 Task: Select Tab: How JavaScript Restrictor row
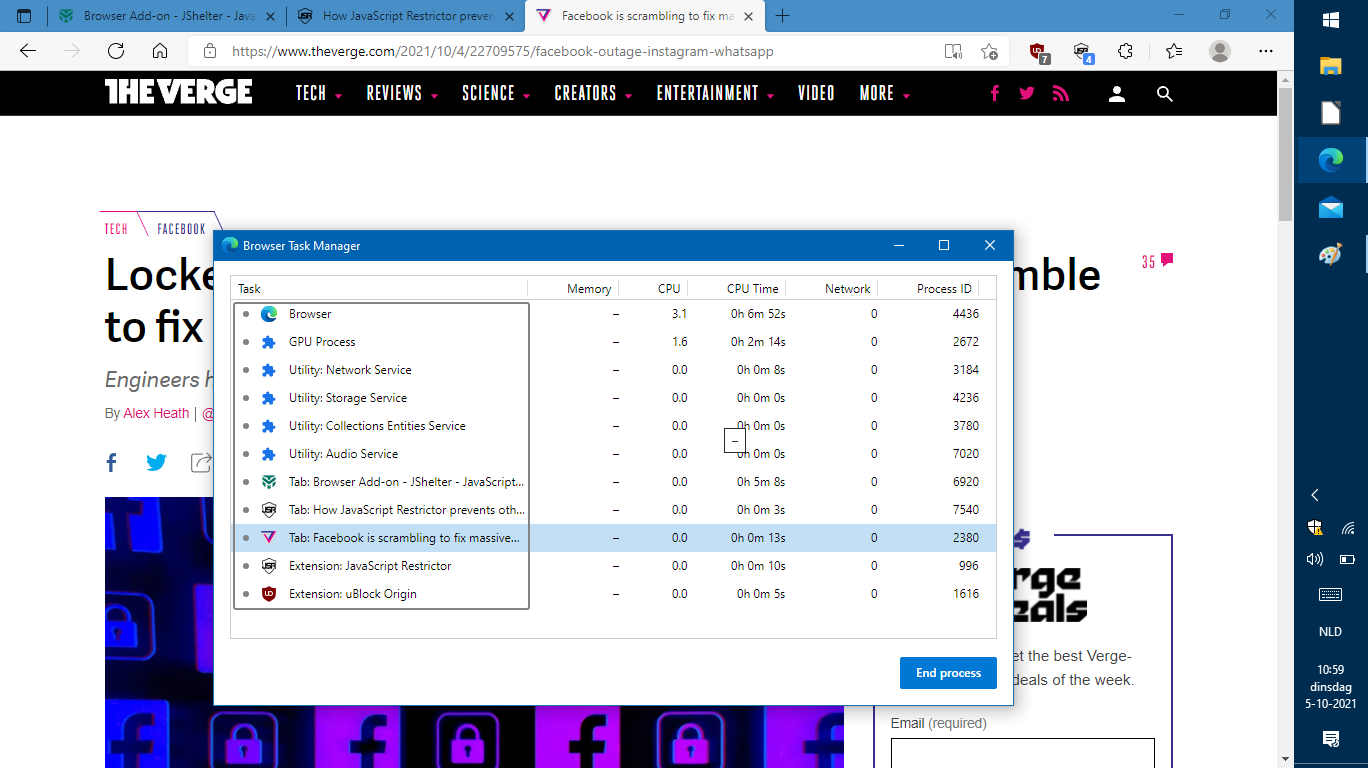tap(613, 510)
